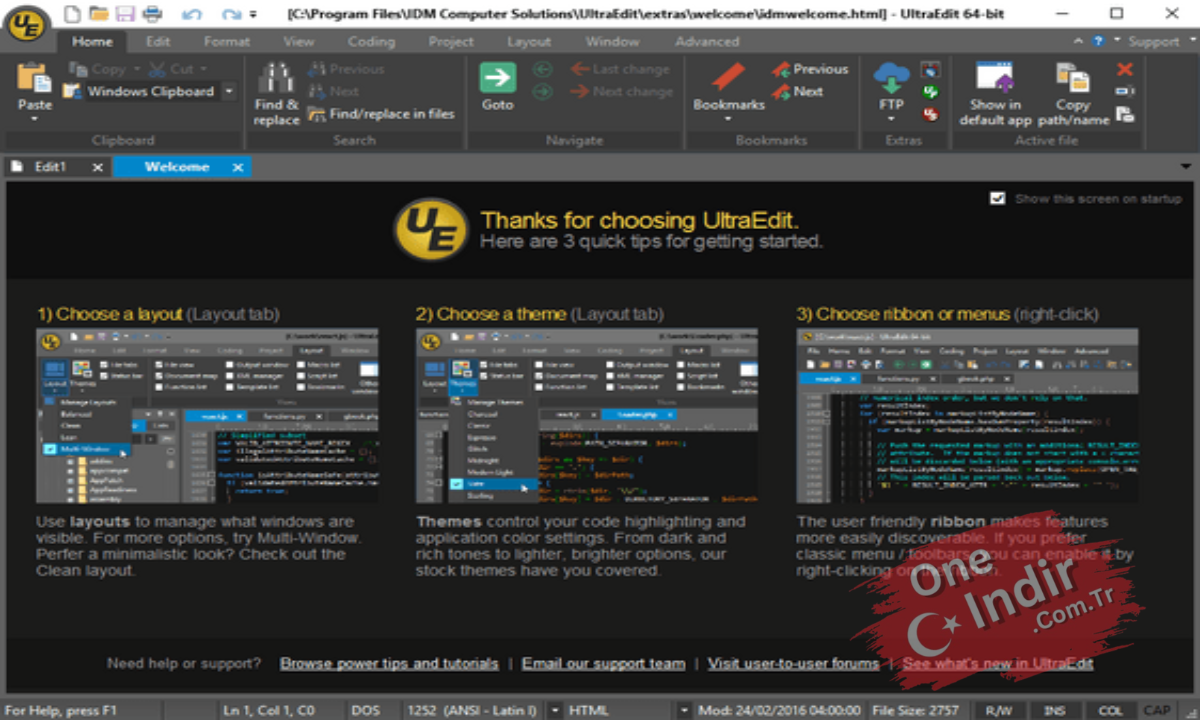Switch to the Edit ribbon tab
The width and height of the screenshot is (1200, 720).
pos(157,42)
